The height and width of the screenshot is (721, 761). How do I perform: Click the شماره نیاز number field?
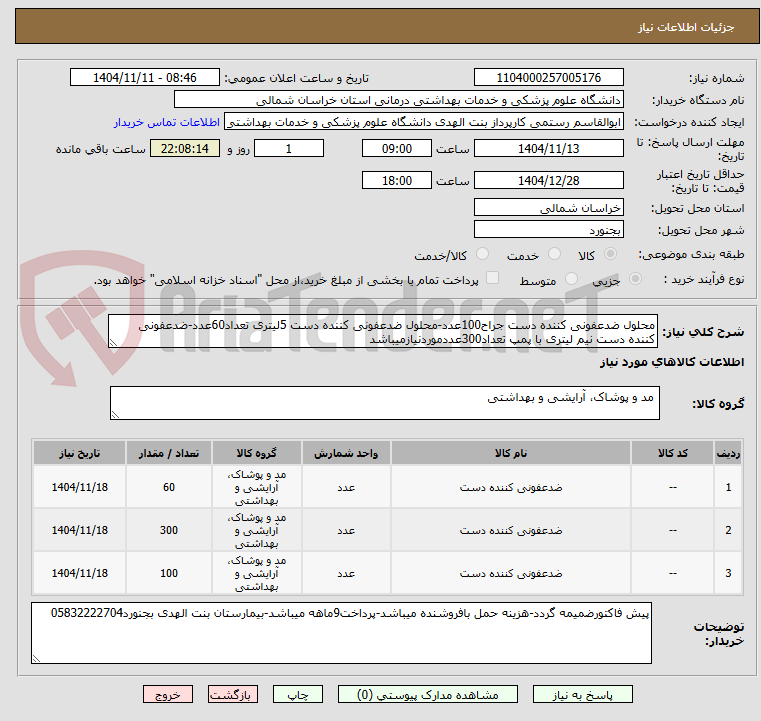point(548,78)
